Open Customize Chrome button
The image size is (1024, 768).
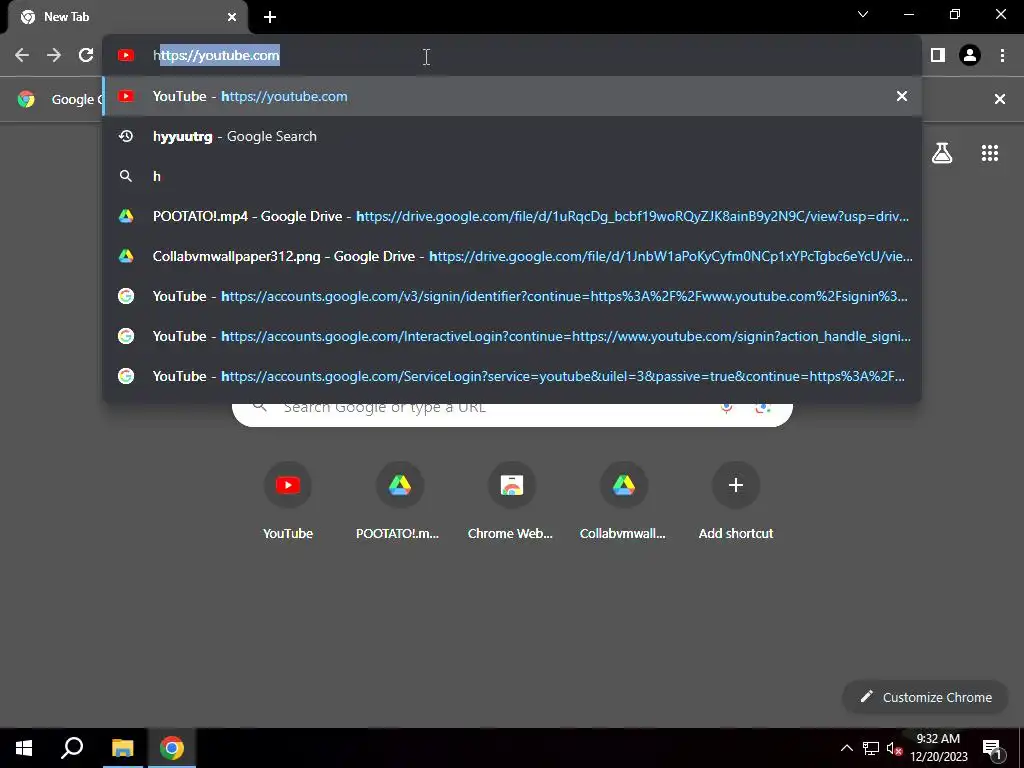[x=926, y=697]
